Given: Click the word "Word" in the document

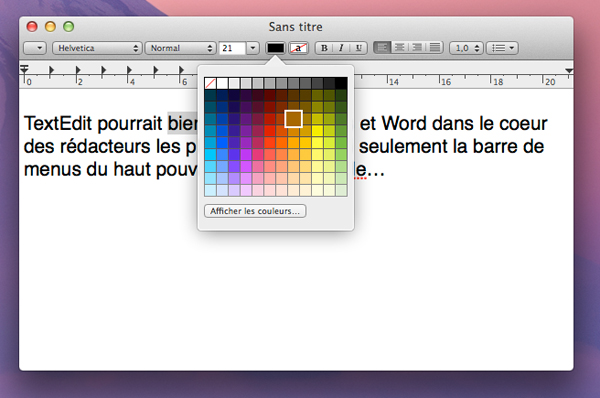Looking at the screenshot, I should (404, 124).
